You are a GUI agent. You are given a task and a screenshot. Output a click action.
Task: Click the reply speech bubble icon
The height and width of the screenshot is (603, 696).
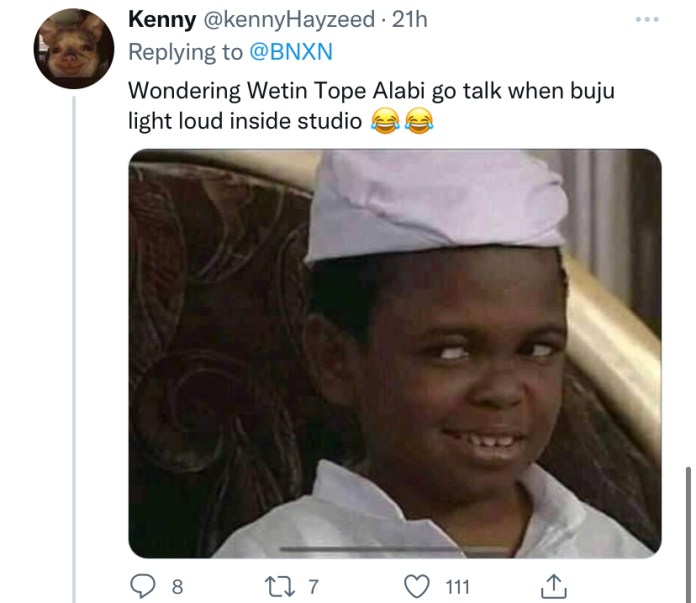pyautogui.click(x=141, y=586)
